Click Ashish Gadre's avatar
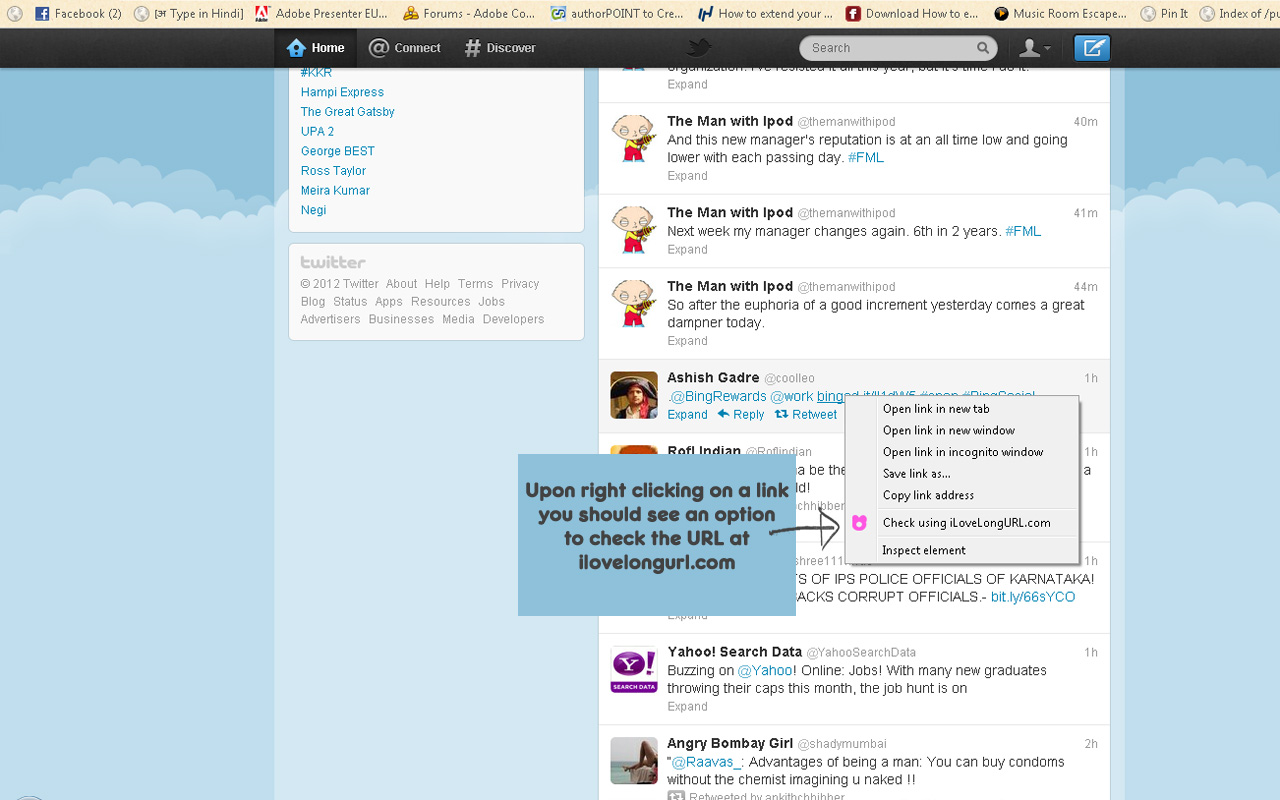The width and height of the screenshot is (1280, 800). click(634, 395)
